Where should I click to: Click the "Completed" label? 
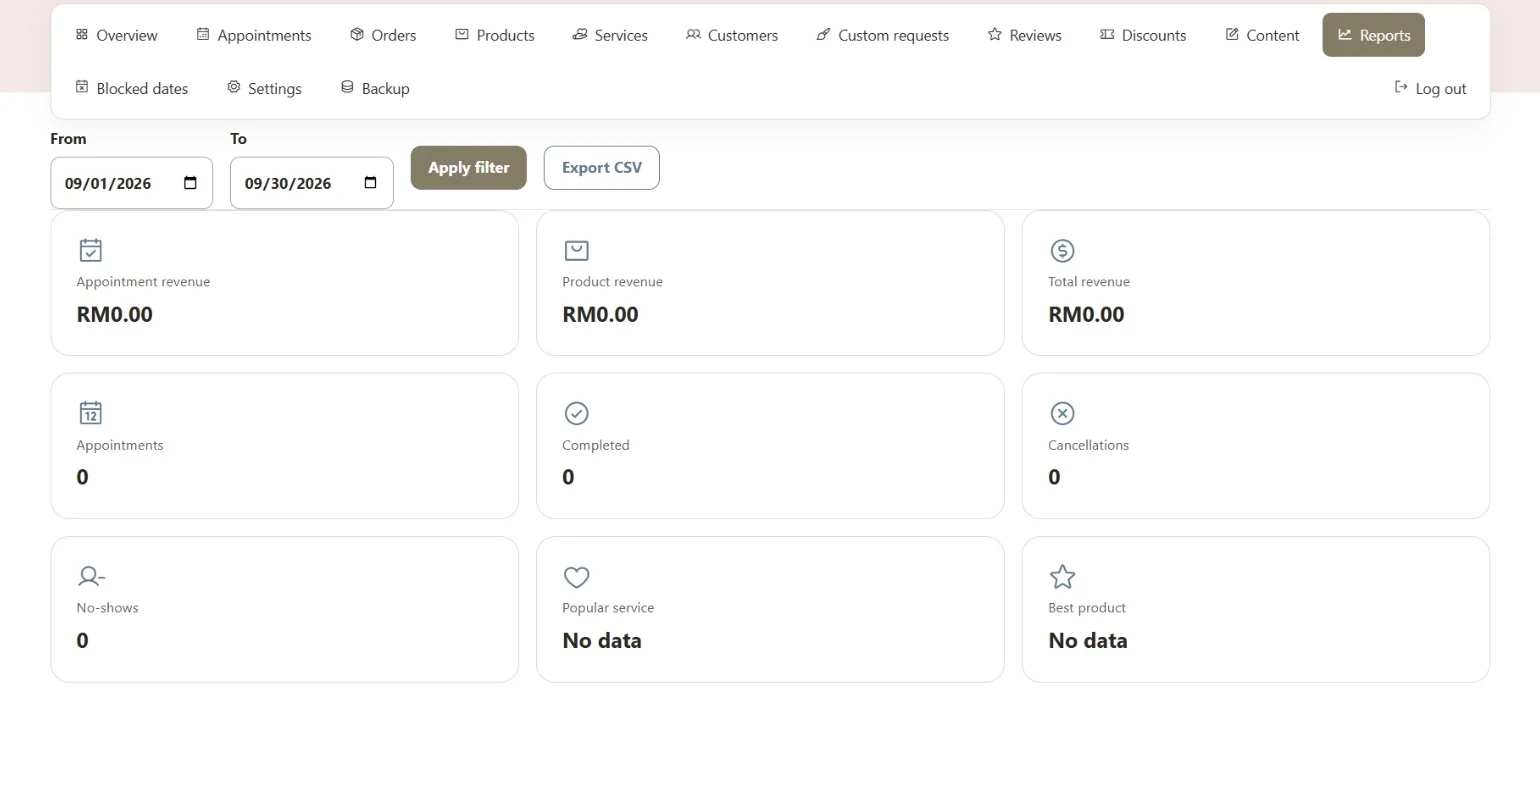[596, 445]
